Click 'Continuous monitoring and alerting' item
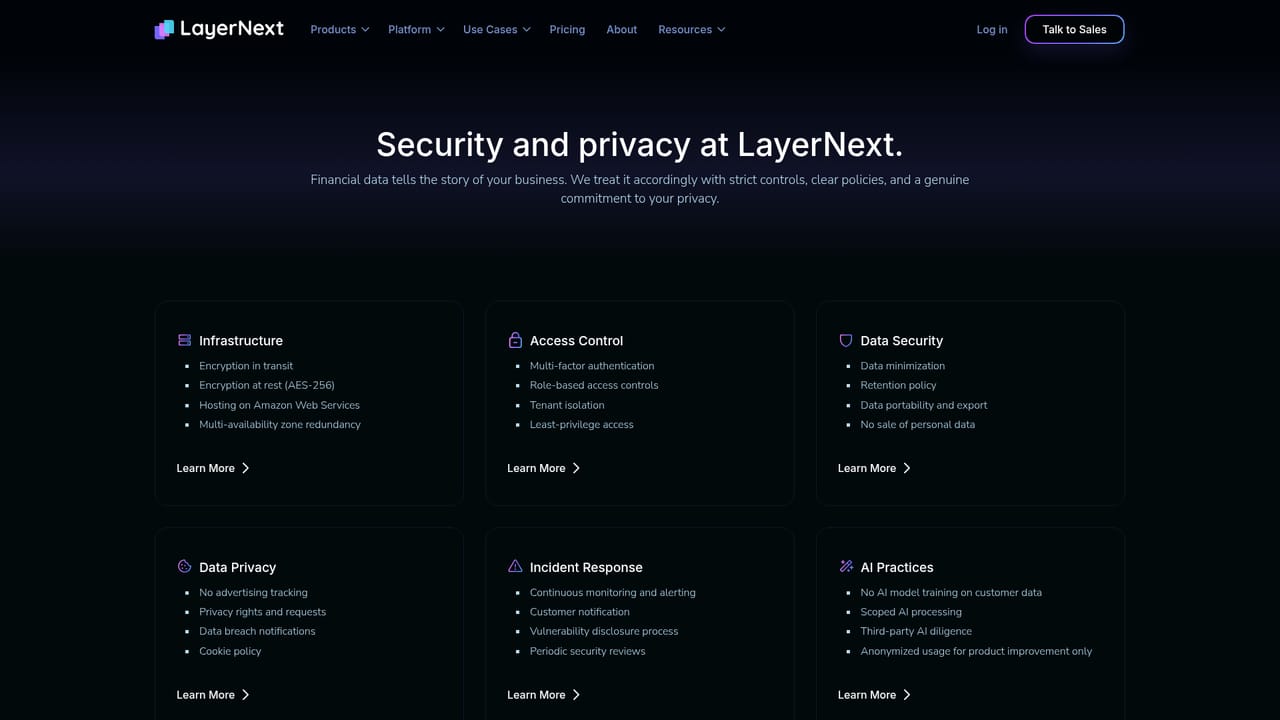Viewport: 1280px width, 720px height. (x=613, y=592)
